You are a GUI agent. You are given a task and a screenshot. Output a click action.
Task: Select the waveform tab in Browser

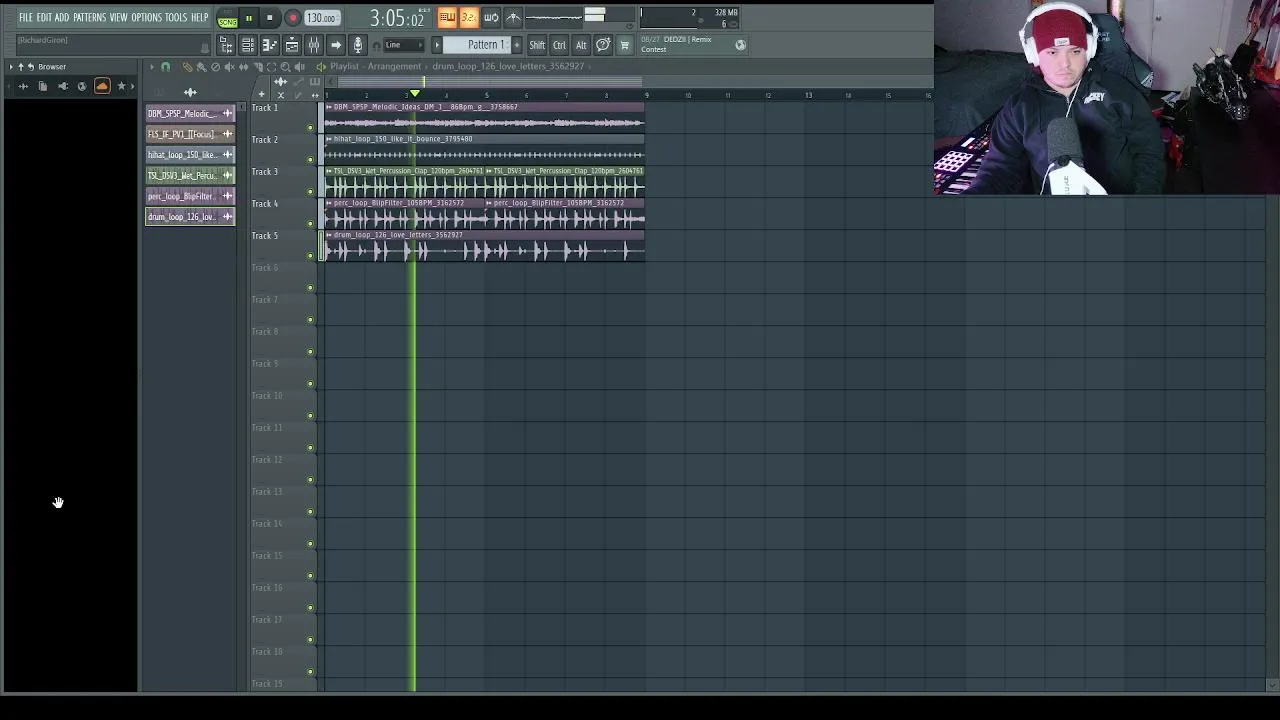coord(23,86)
